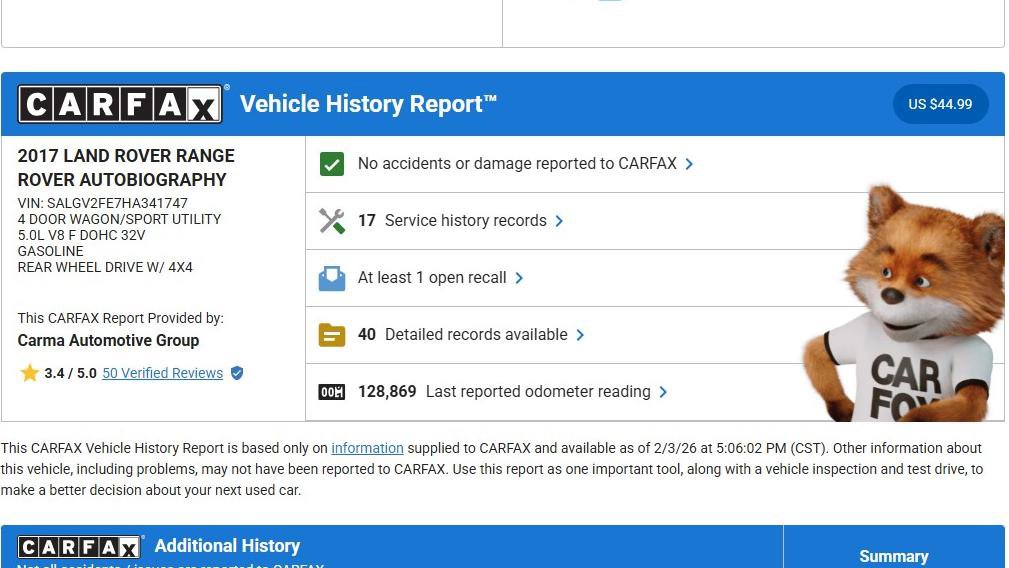Click the gold star rating icon
1009x568 pixels.
[29, 373]
